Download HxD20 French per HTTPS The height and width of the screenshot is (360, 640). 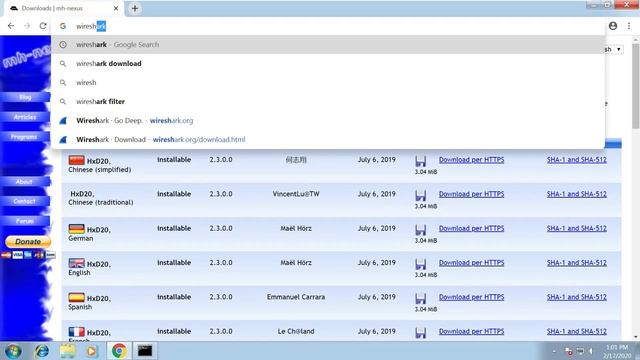pos(471,331)
